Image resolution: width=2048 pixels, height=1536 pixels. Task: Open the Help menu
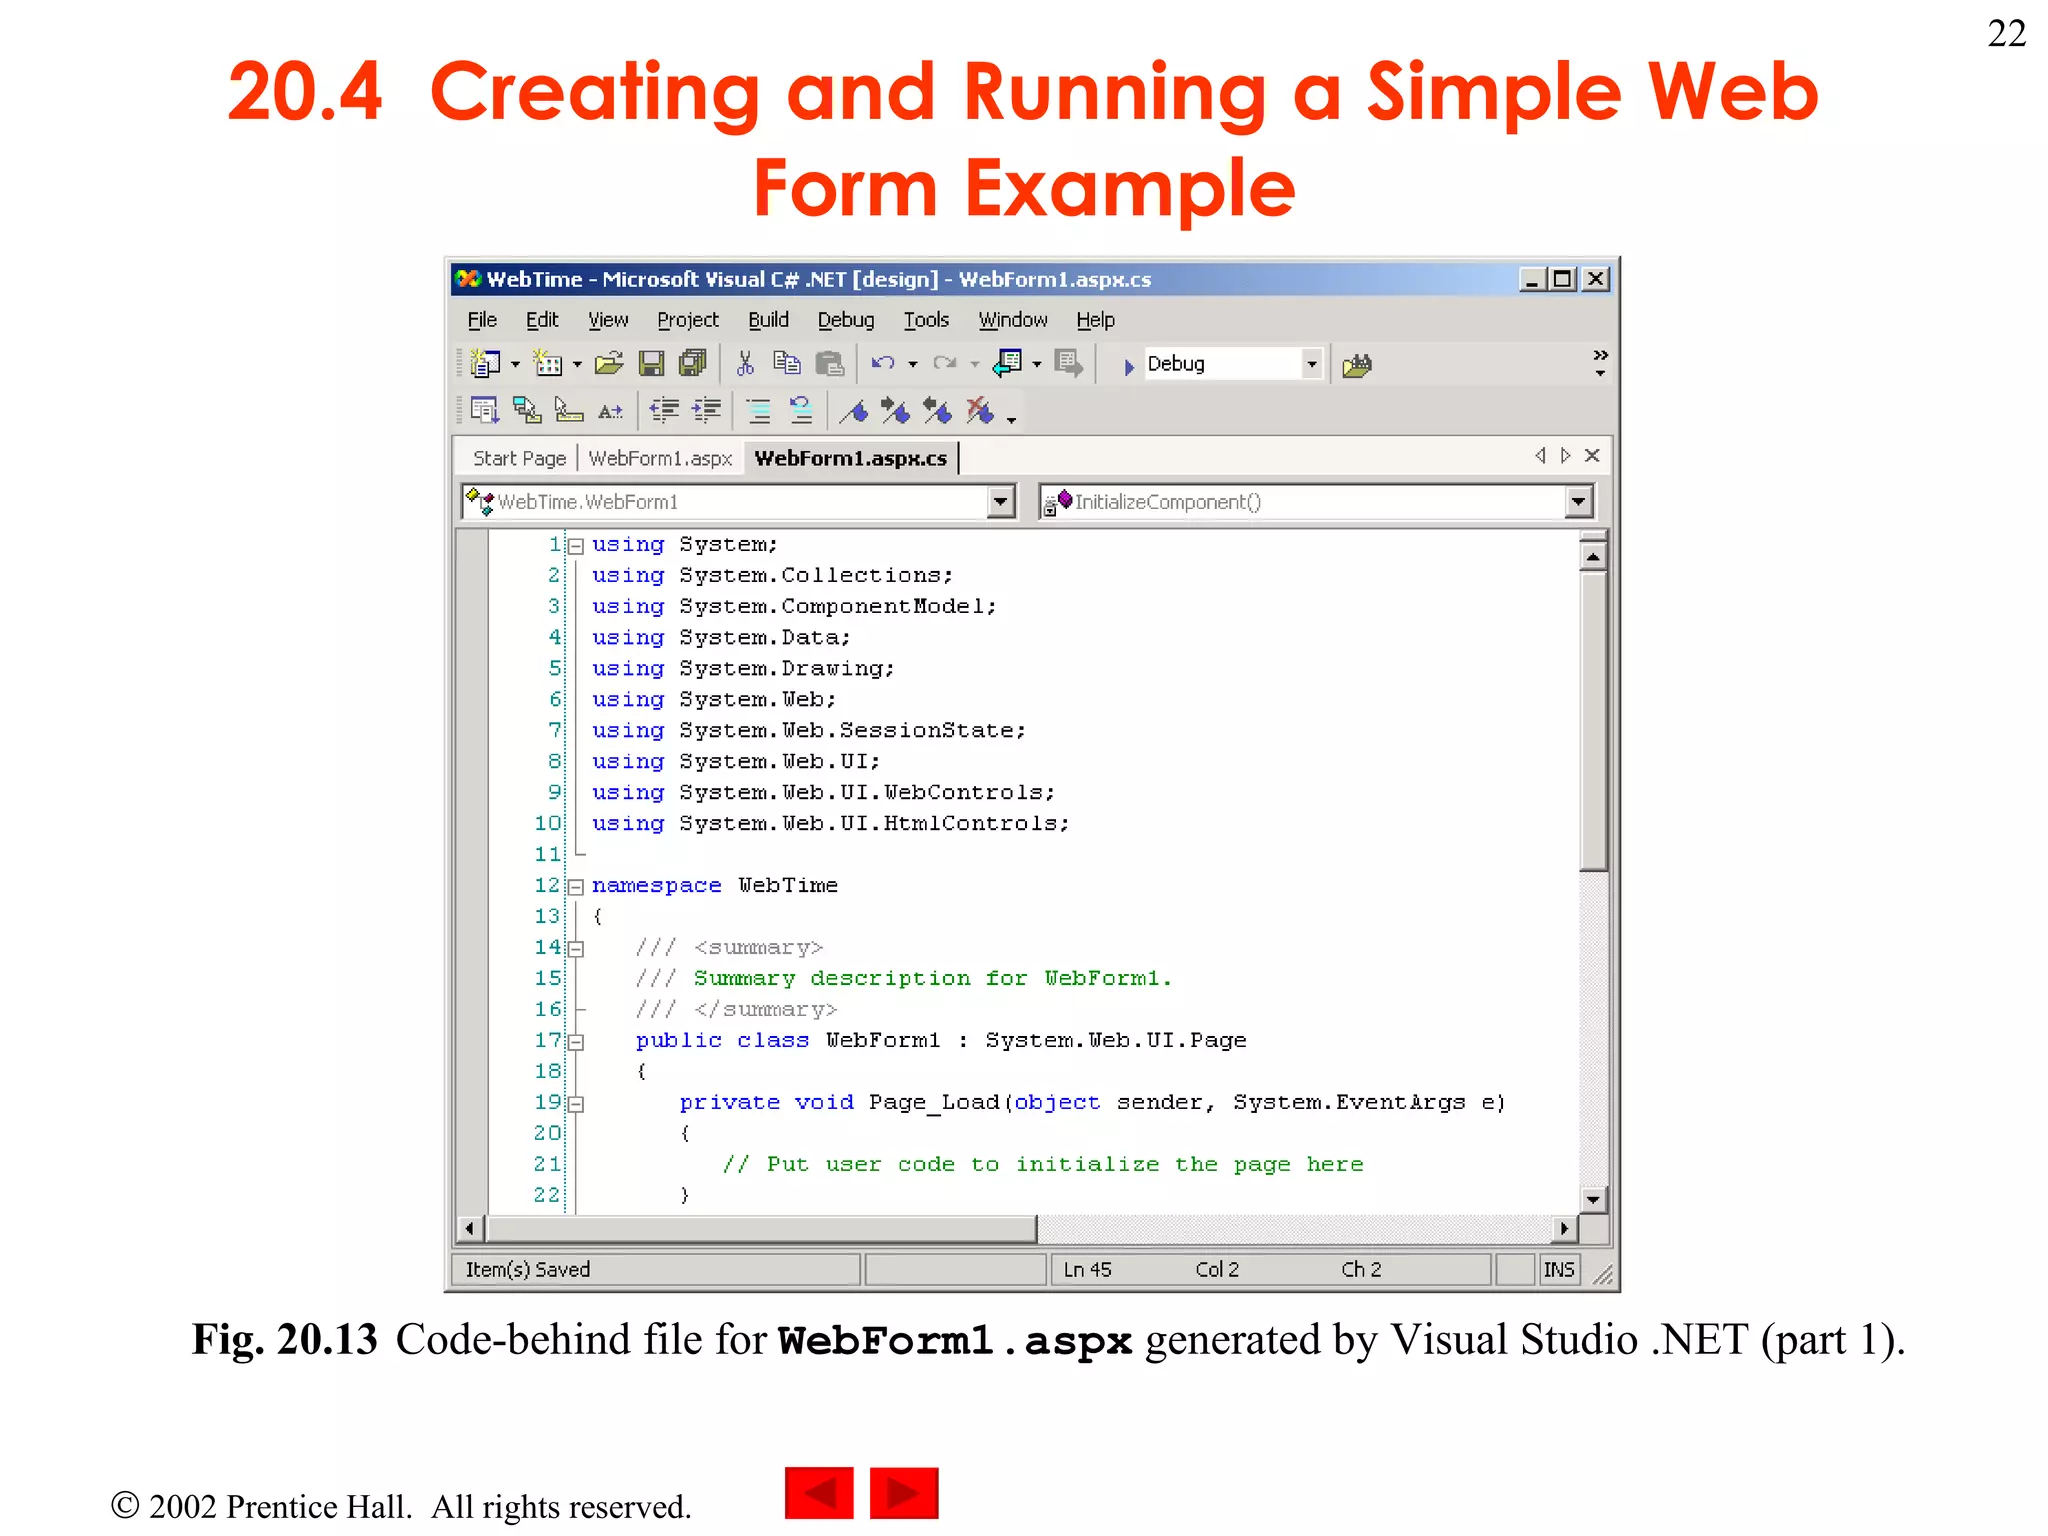(x=1095, y=320)
